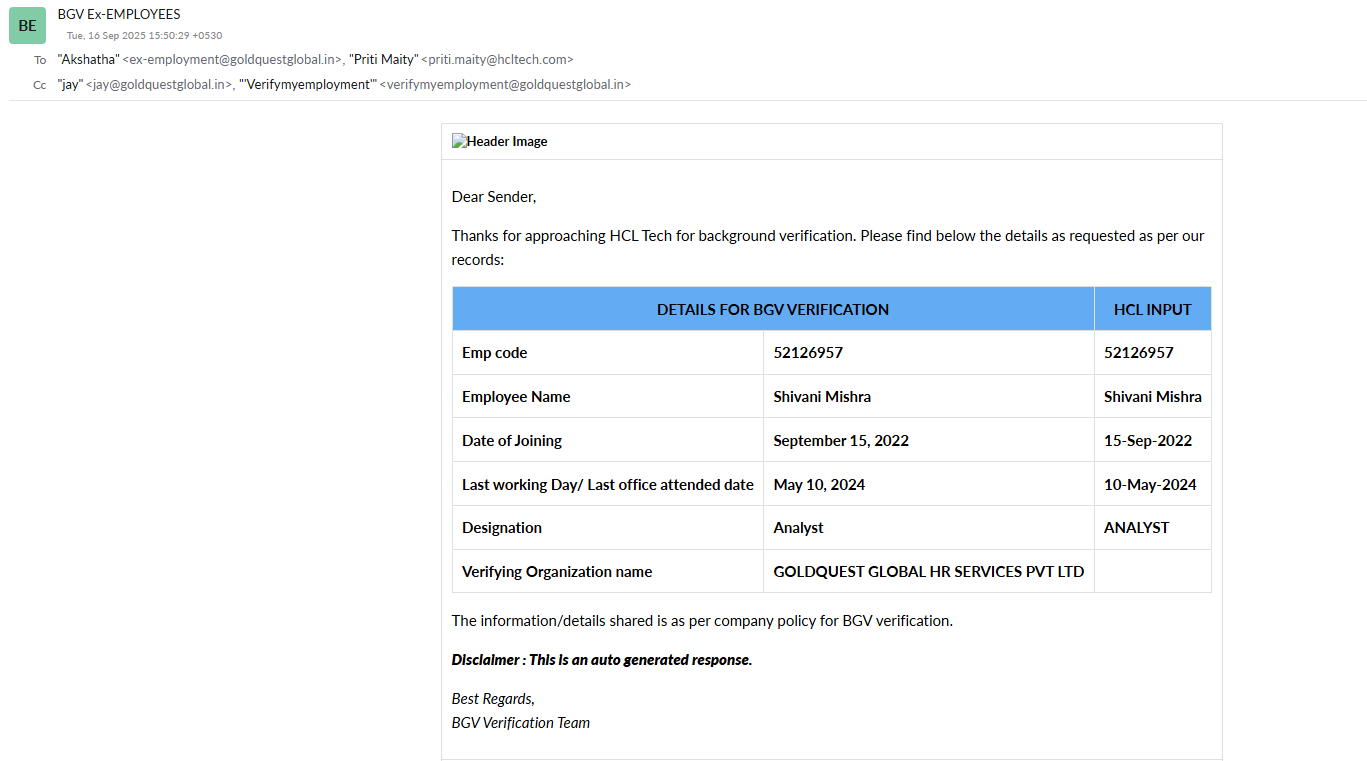1367x761 pixels.
Task: Click the green BE sender avatar
Action: point(27,25)
